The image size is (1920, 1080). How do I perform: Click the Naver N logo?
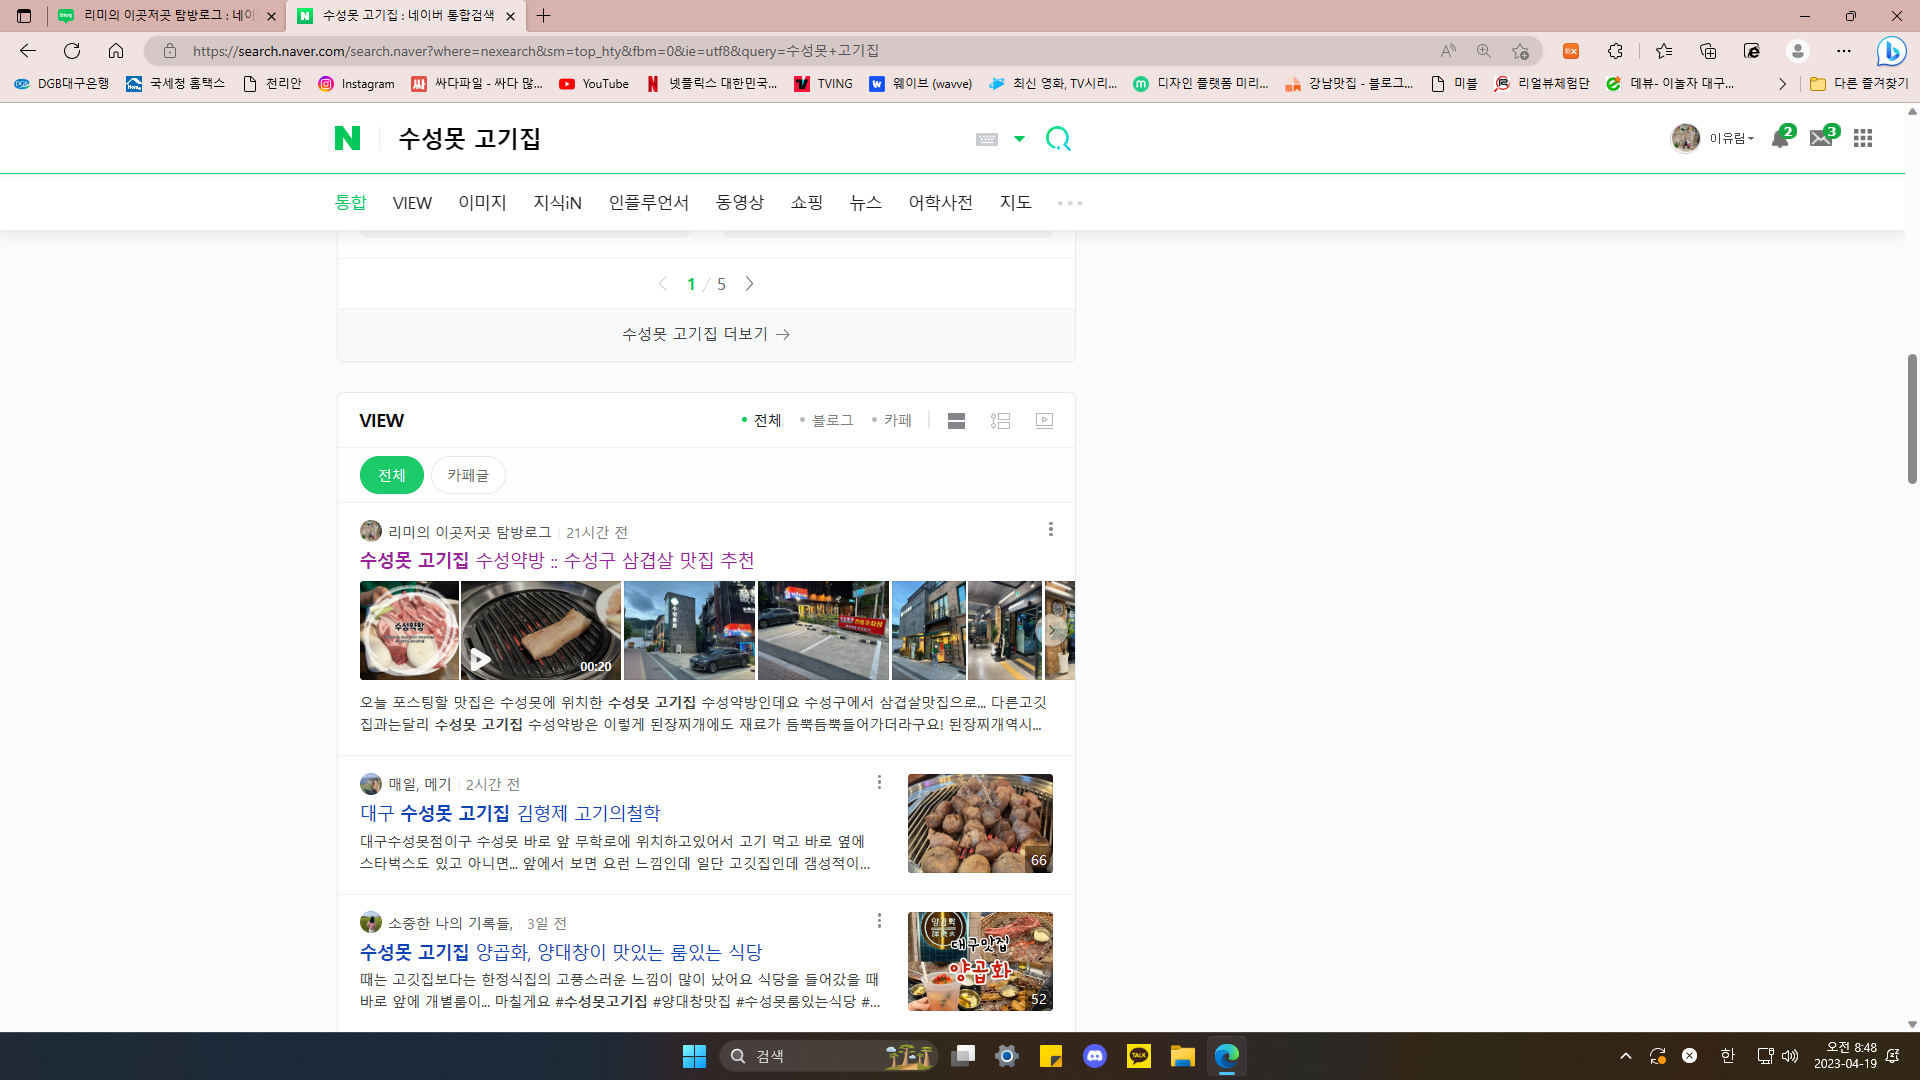(347, 138)
